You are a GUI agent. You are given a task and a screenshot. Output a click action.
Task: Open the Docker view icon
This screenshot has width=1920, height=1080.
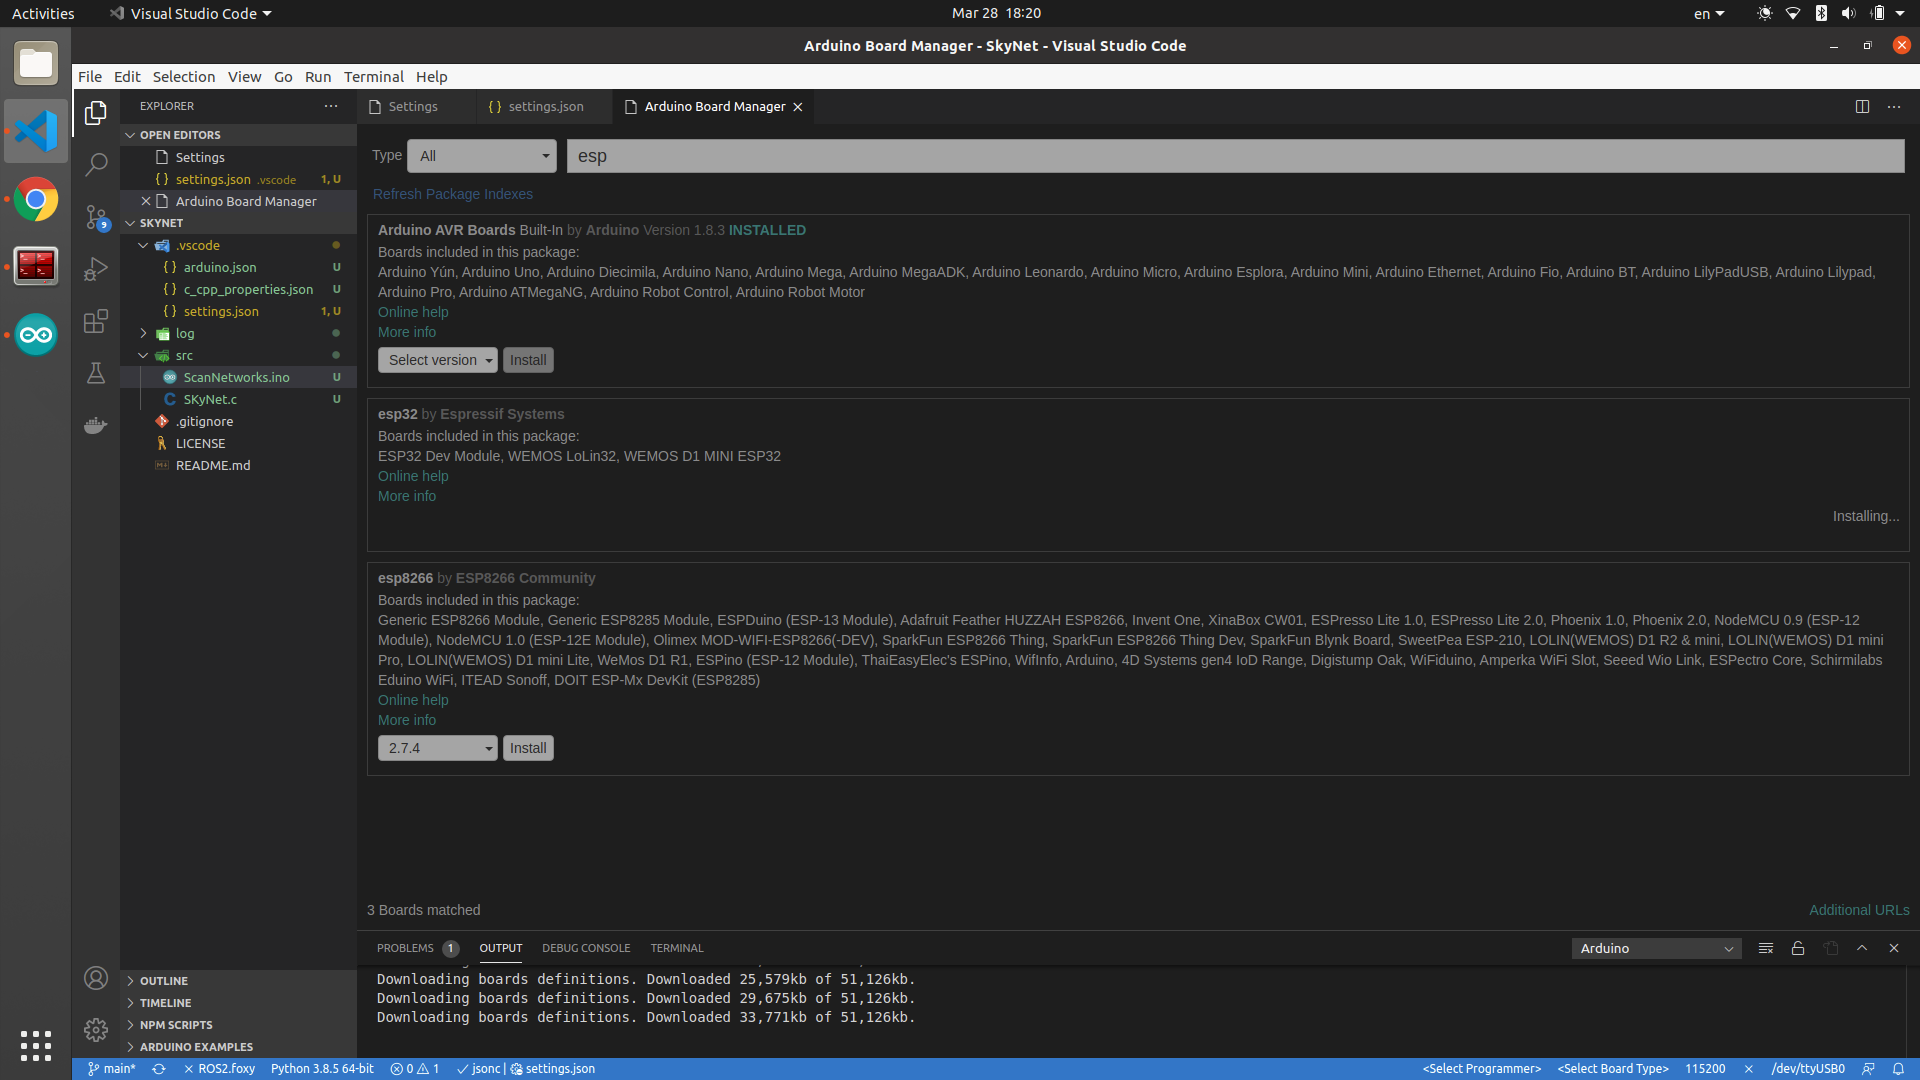point(96,426)
